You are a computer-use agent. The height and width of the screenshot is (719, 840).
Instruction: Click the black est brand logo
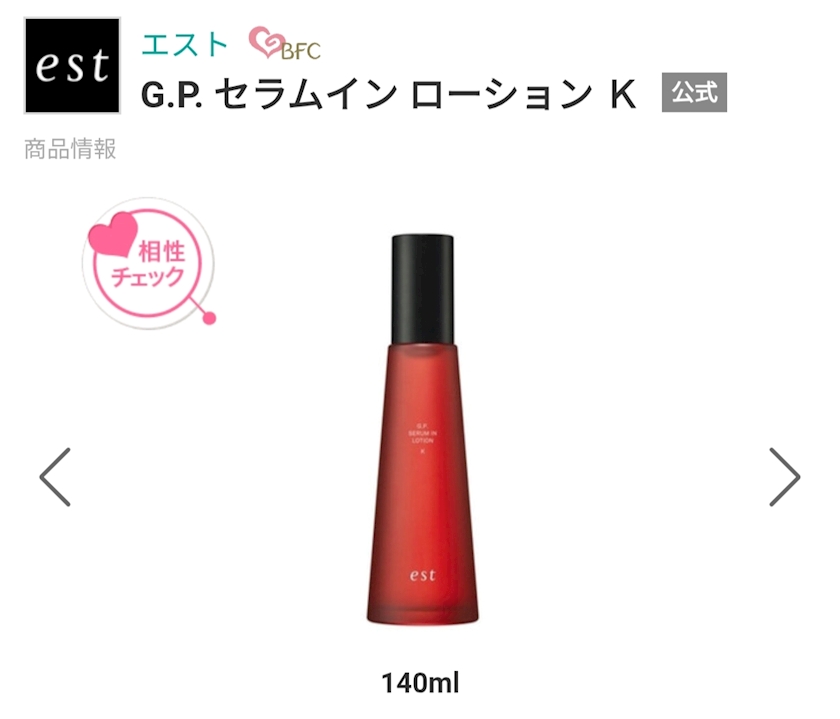pos(72,65)
